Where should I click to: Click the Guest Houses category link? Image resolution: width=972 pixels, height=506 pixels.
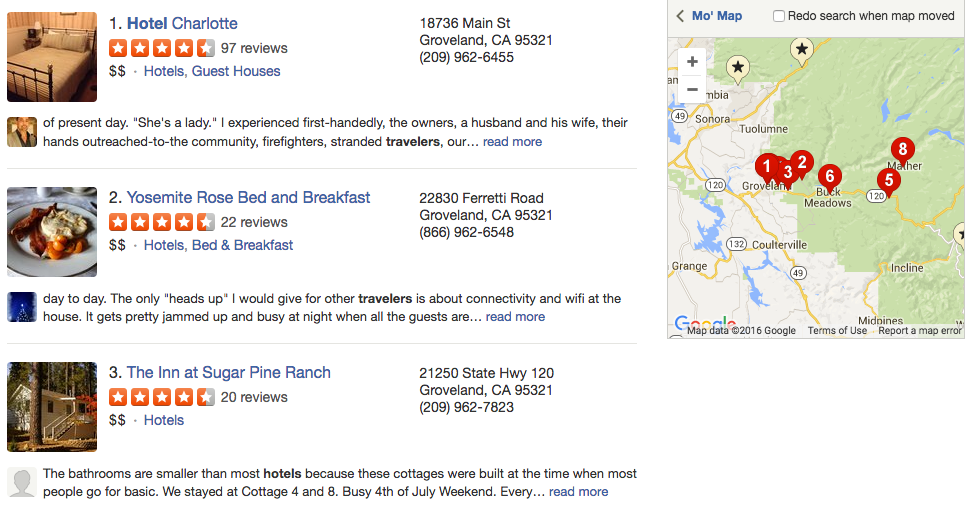point(236,71)
